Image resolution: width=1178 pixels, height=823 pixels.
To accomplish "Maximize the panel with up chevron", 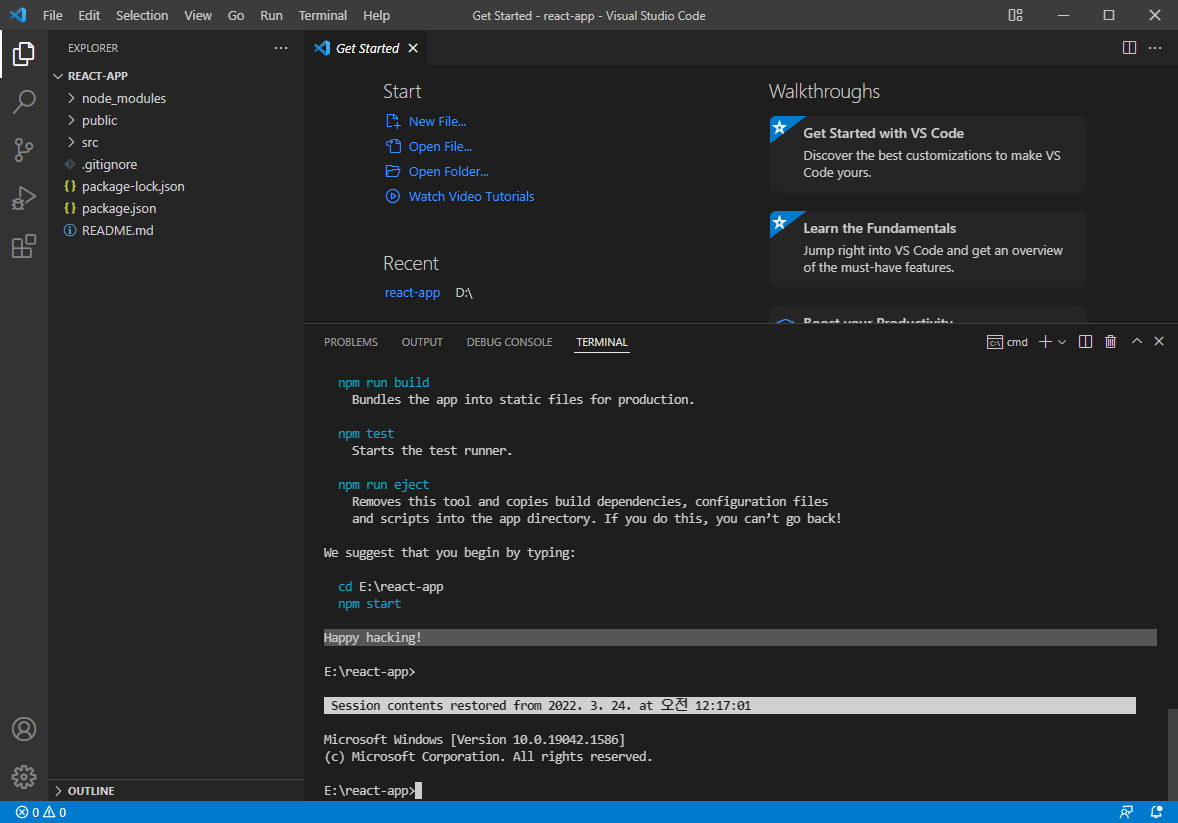I will [x=1137, y=341].
